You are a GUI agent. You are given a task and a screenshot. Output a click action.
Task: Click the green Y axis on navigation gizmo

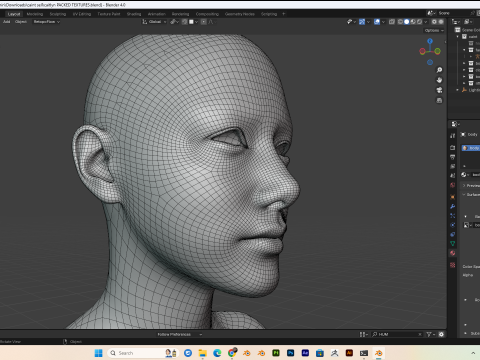pos(437,51)
